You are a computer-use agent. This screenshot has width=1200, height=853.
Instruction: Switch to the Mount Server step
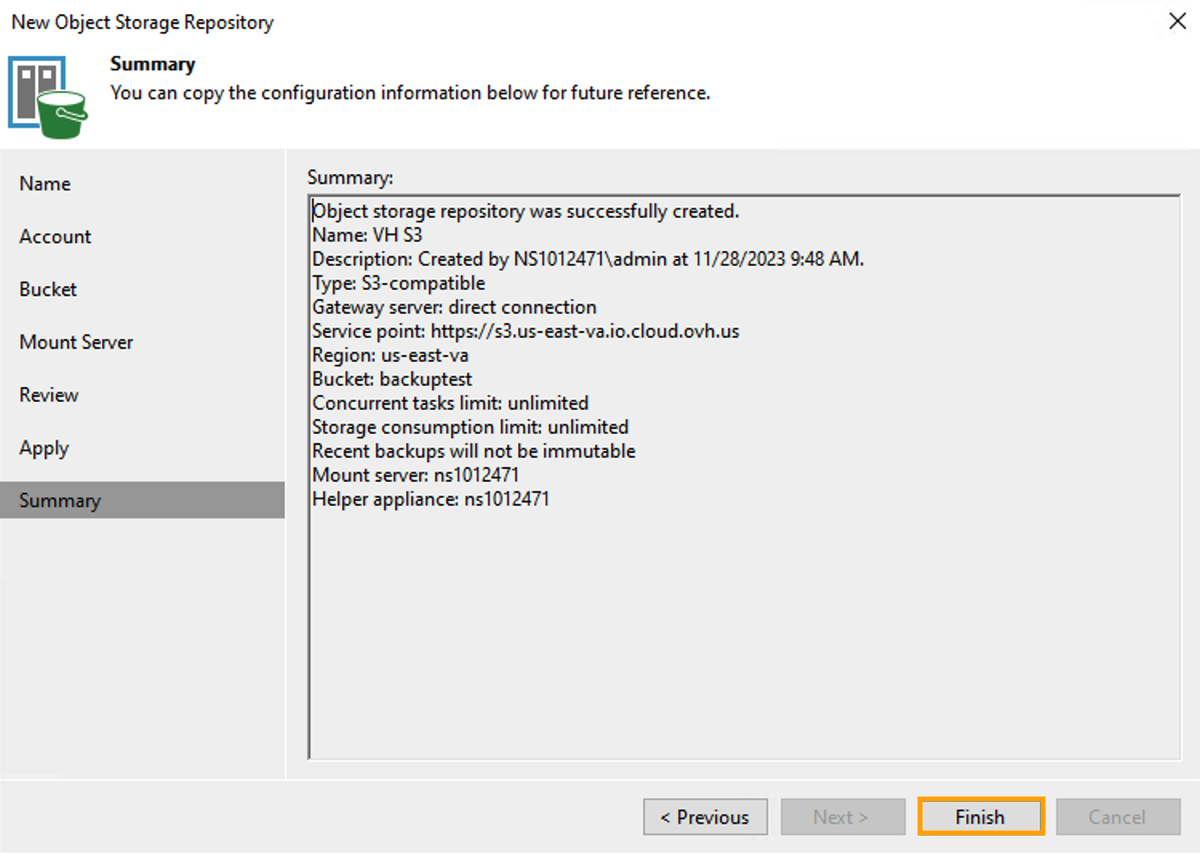[x=76, y=342]
